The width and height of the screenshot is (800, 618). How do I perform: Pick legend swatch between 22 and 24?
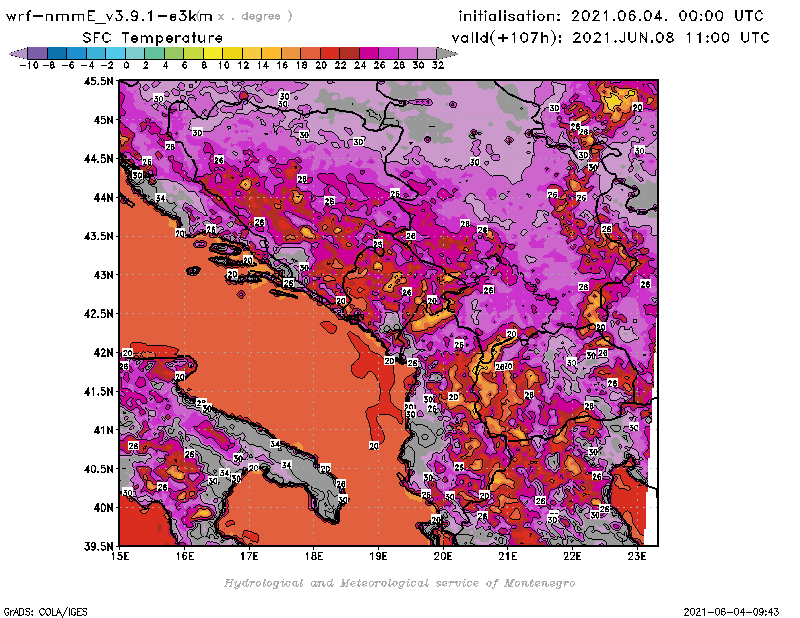[349, 54]
